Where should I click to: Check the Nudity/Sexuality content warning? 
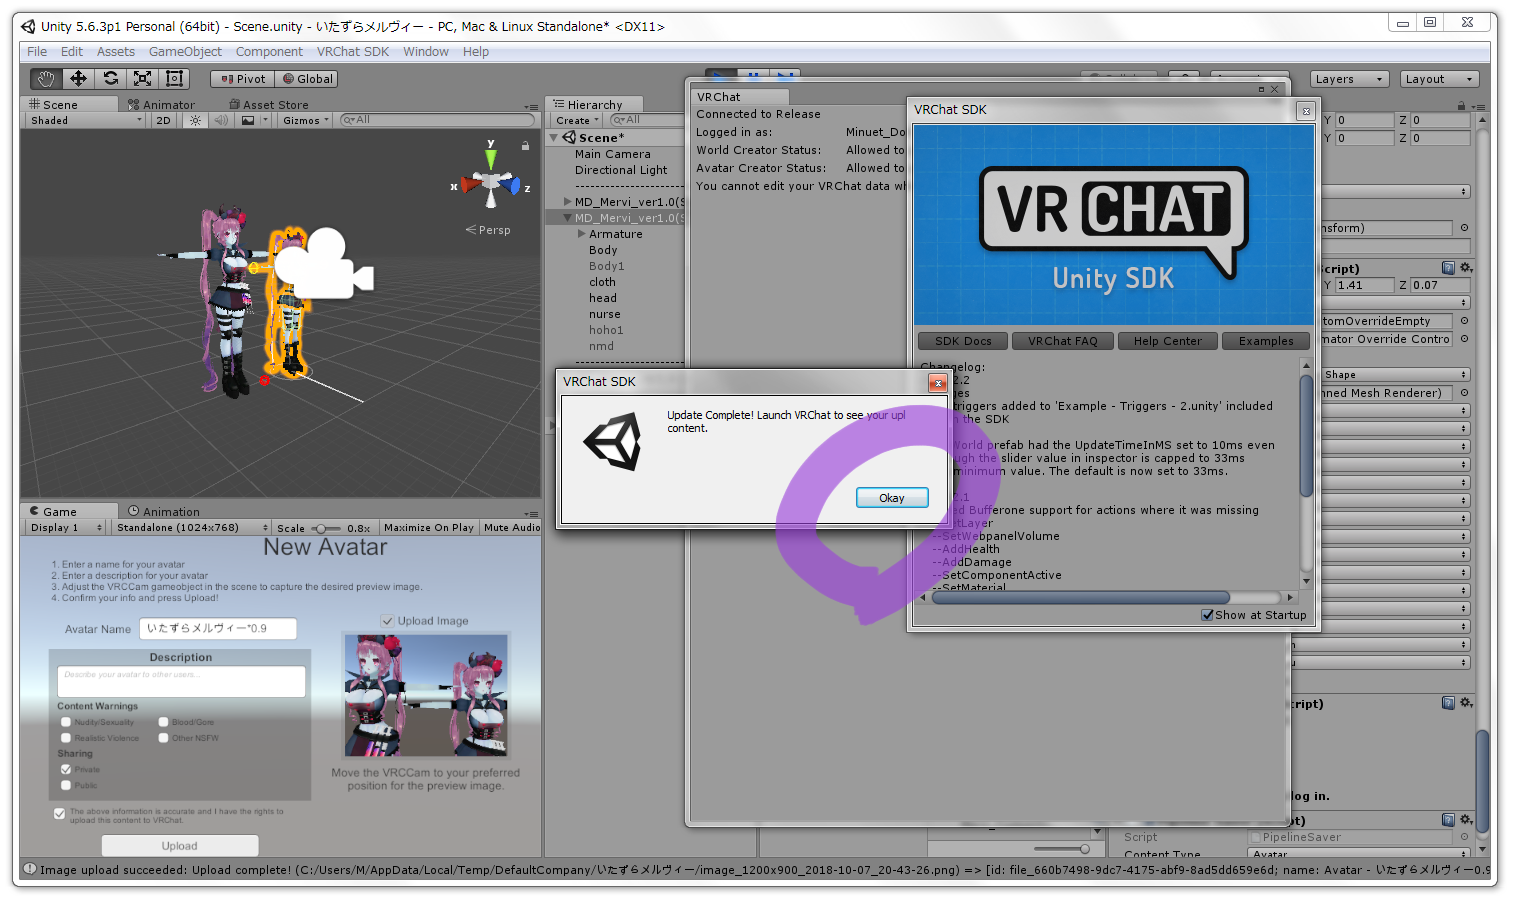(x=66, y=722)
